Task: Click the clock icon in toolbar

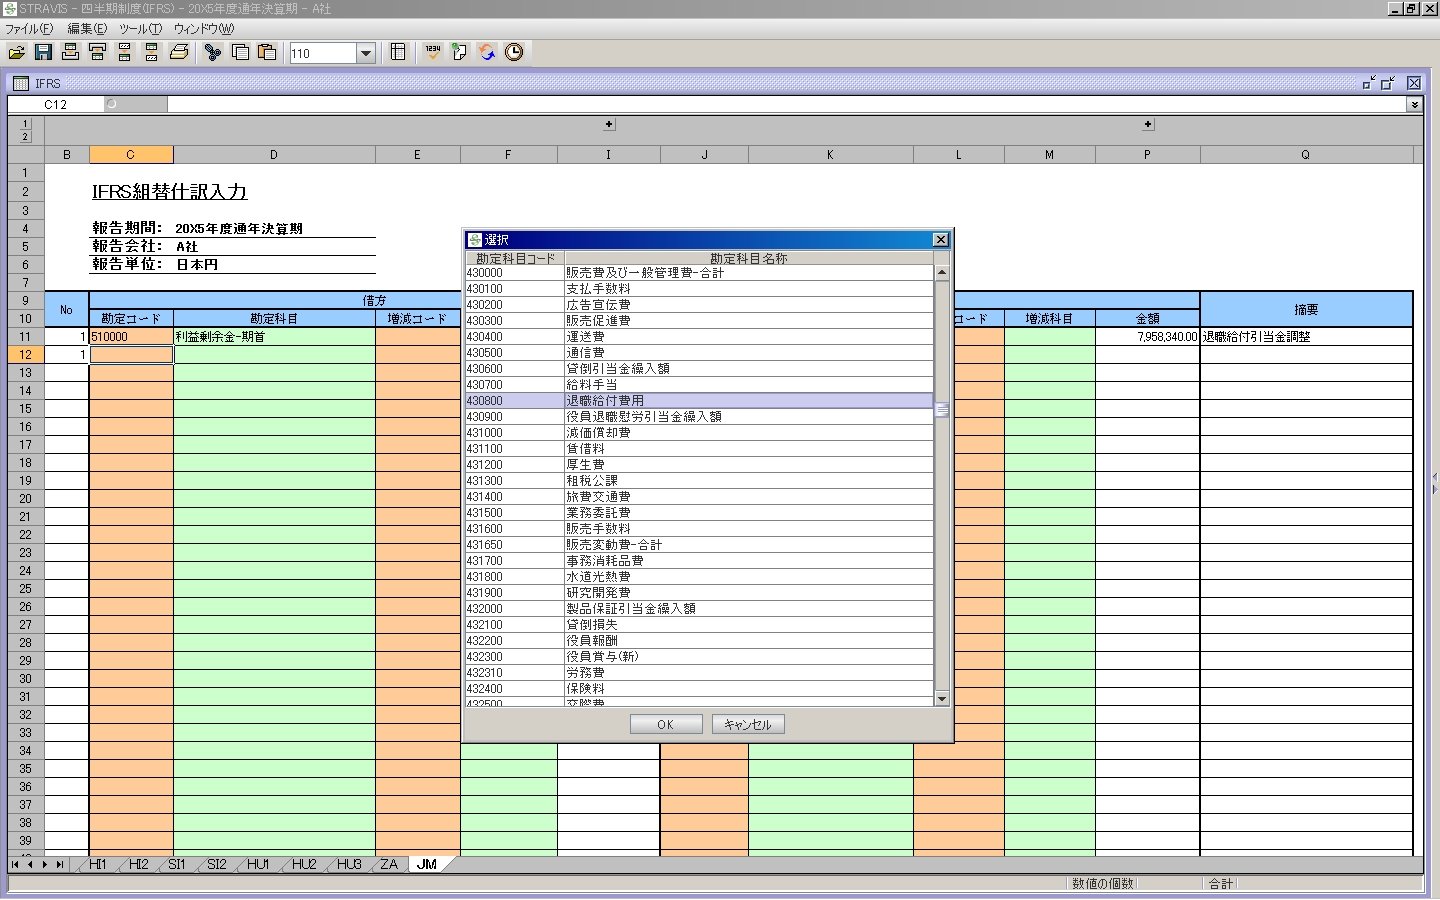Action: 514,53
